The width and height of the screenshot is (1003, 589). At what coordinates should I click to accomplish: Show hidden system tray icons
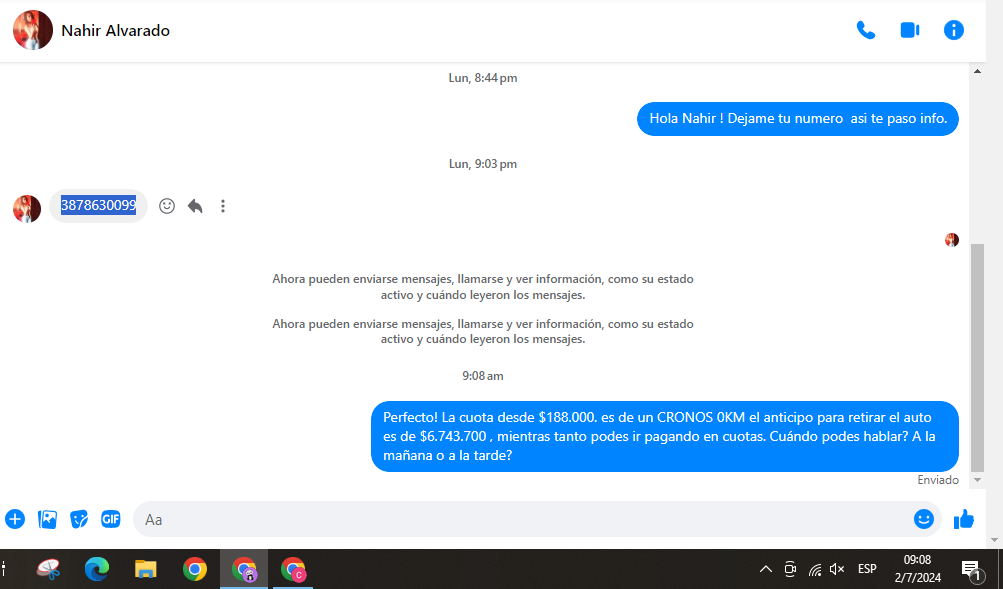[x=766, y=569]
